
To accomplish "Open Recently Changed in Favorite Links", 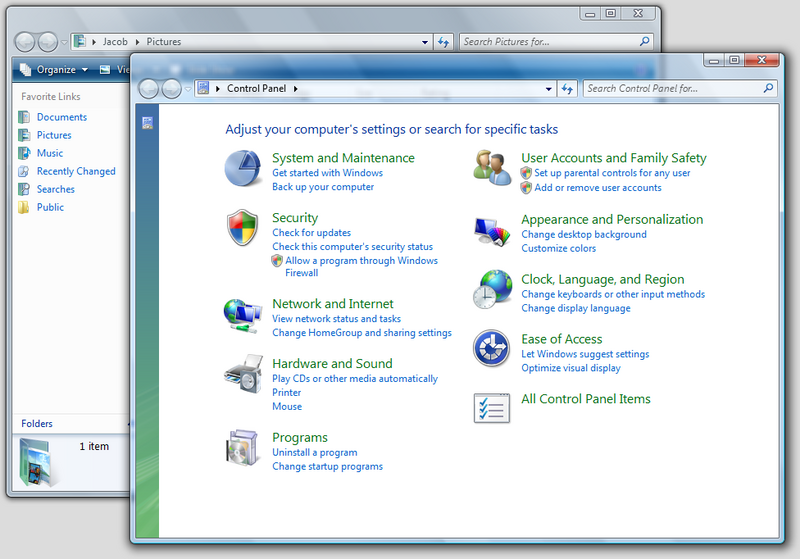I will pyautogui.click(x=76, y=171).
